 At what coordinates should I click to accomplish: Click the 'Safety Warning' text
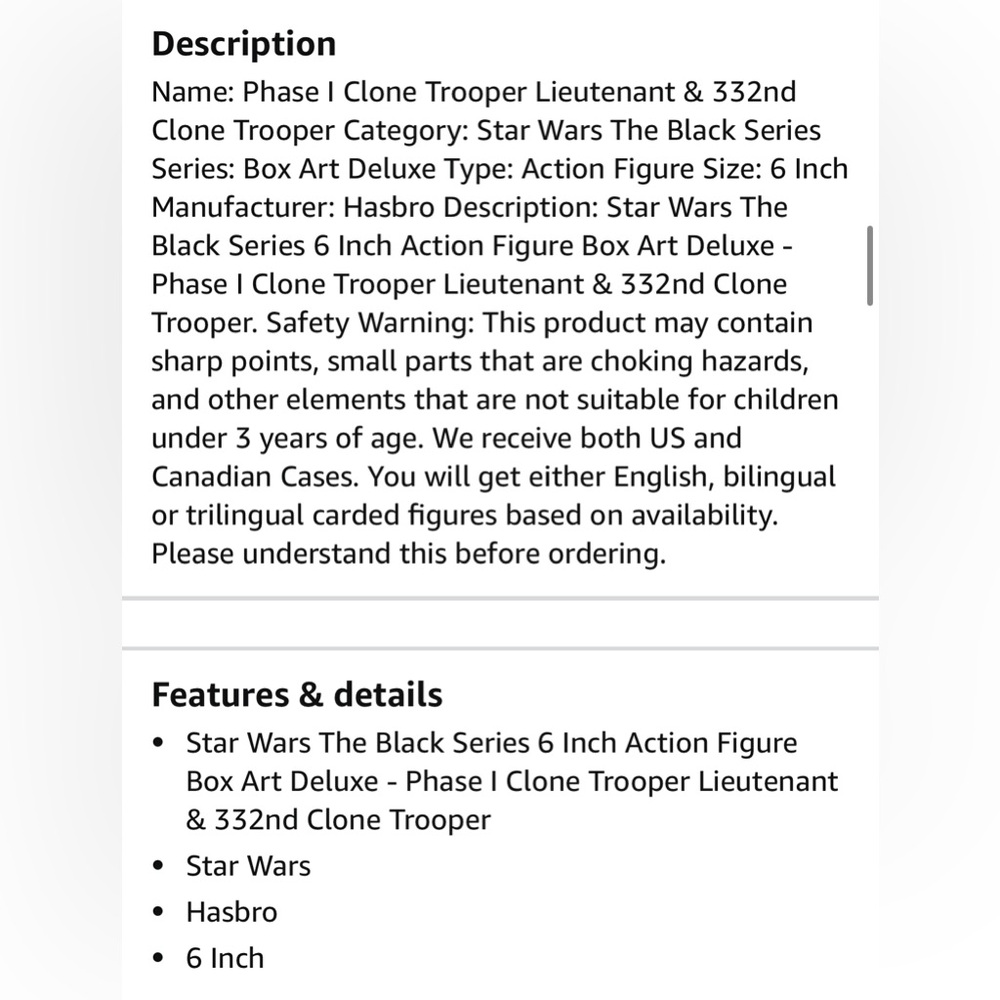pyautogui.click(x=369, y=323)
